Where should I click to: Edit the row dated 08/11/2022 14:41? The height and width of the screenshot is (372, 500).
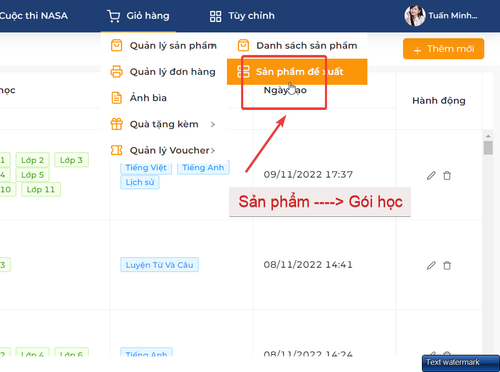point(431,265)
